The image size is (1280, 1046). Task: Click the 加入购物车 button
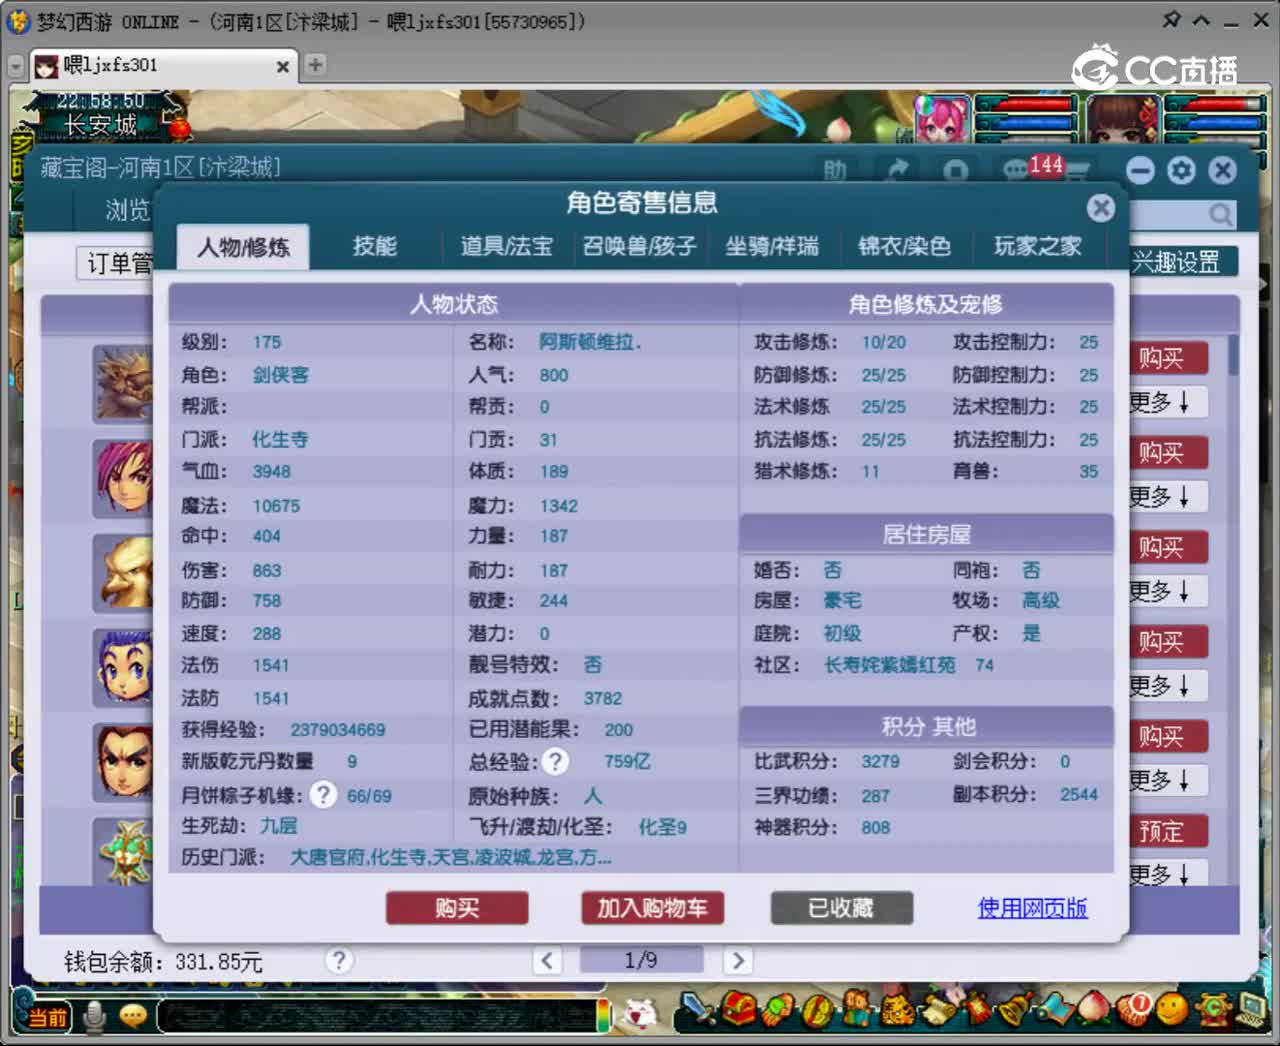coord(652,908)
